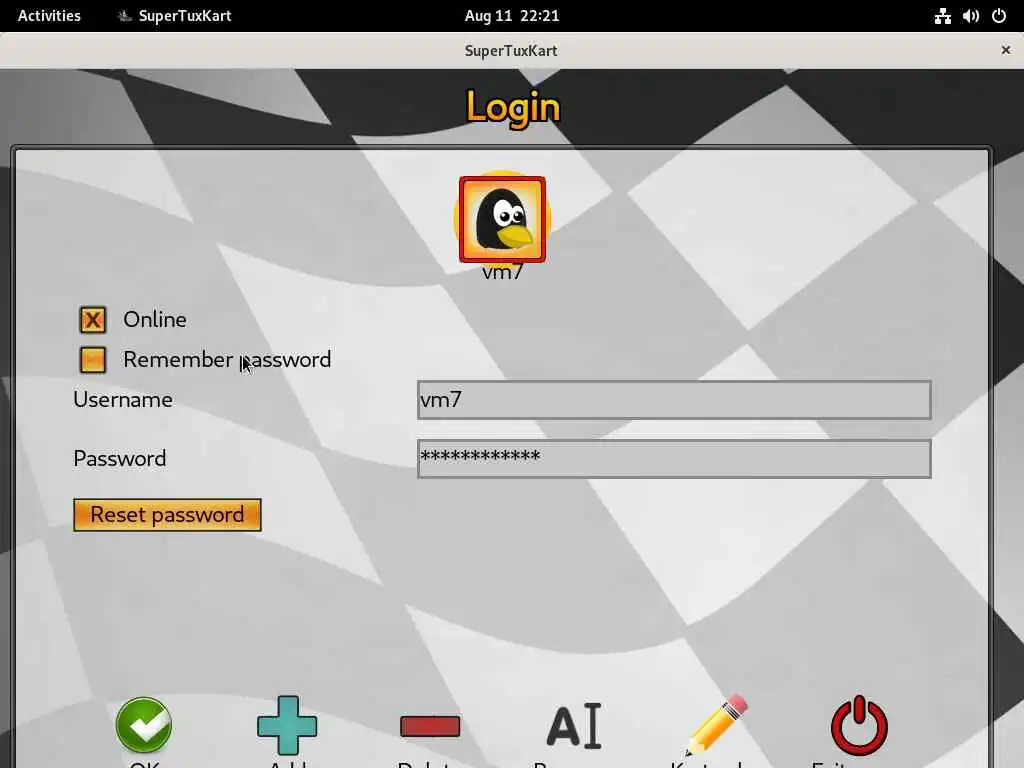1024x768 pixels.
Task: Open the network status icon
Action: click(942, 16)
